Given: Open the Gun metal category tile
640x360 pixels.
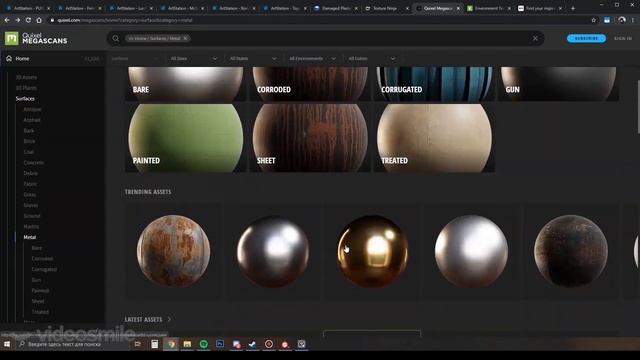Looking at the screenshot, I should 558,84.
